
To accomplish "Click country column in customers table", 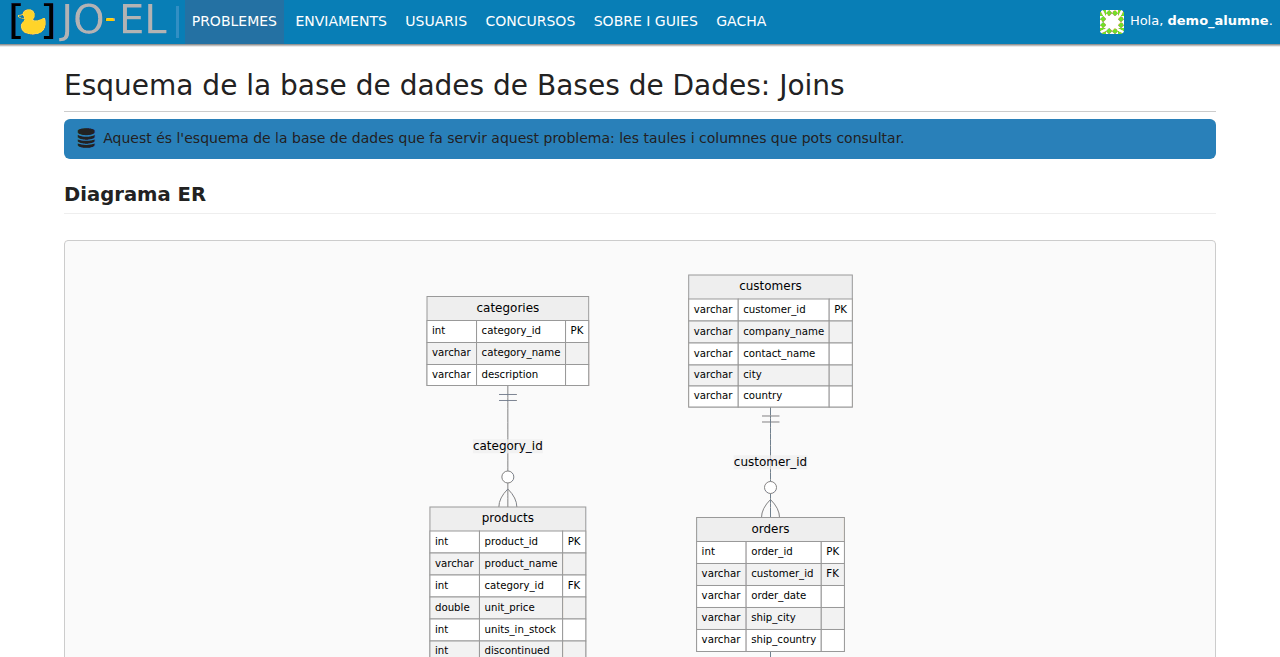I will pyautogui.click(x=784, y=396).
